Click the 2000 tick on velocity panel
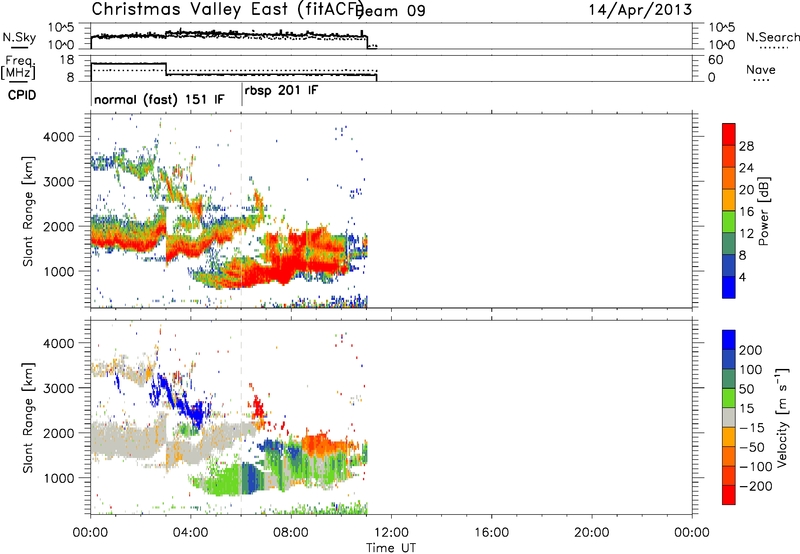 58,433
